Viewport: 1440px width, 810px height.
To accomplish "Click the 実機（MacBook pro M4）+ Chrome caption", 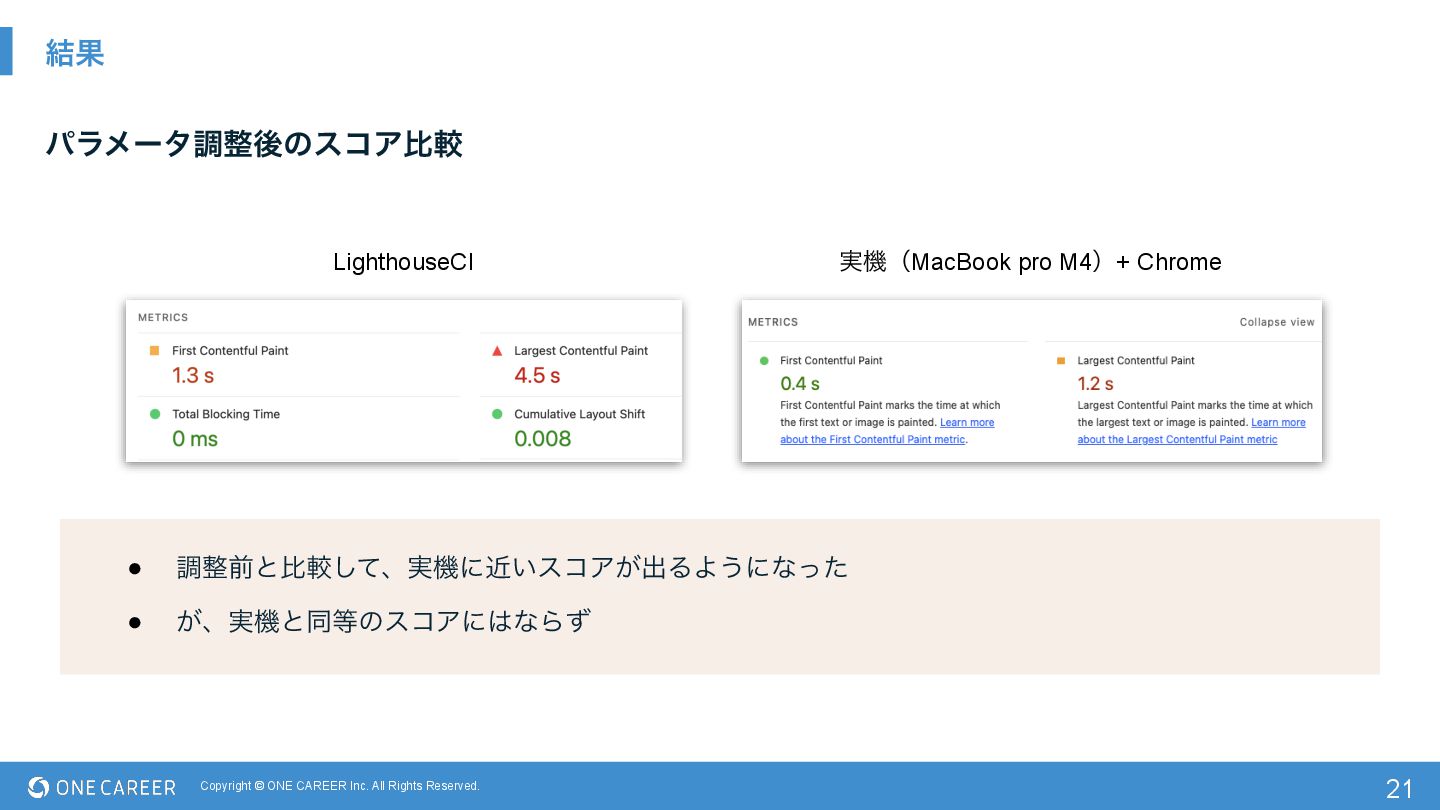I will [x=1030, y=262].
